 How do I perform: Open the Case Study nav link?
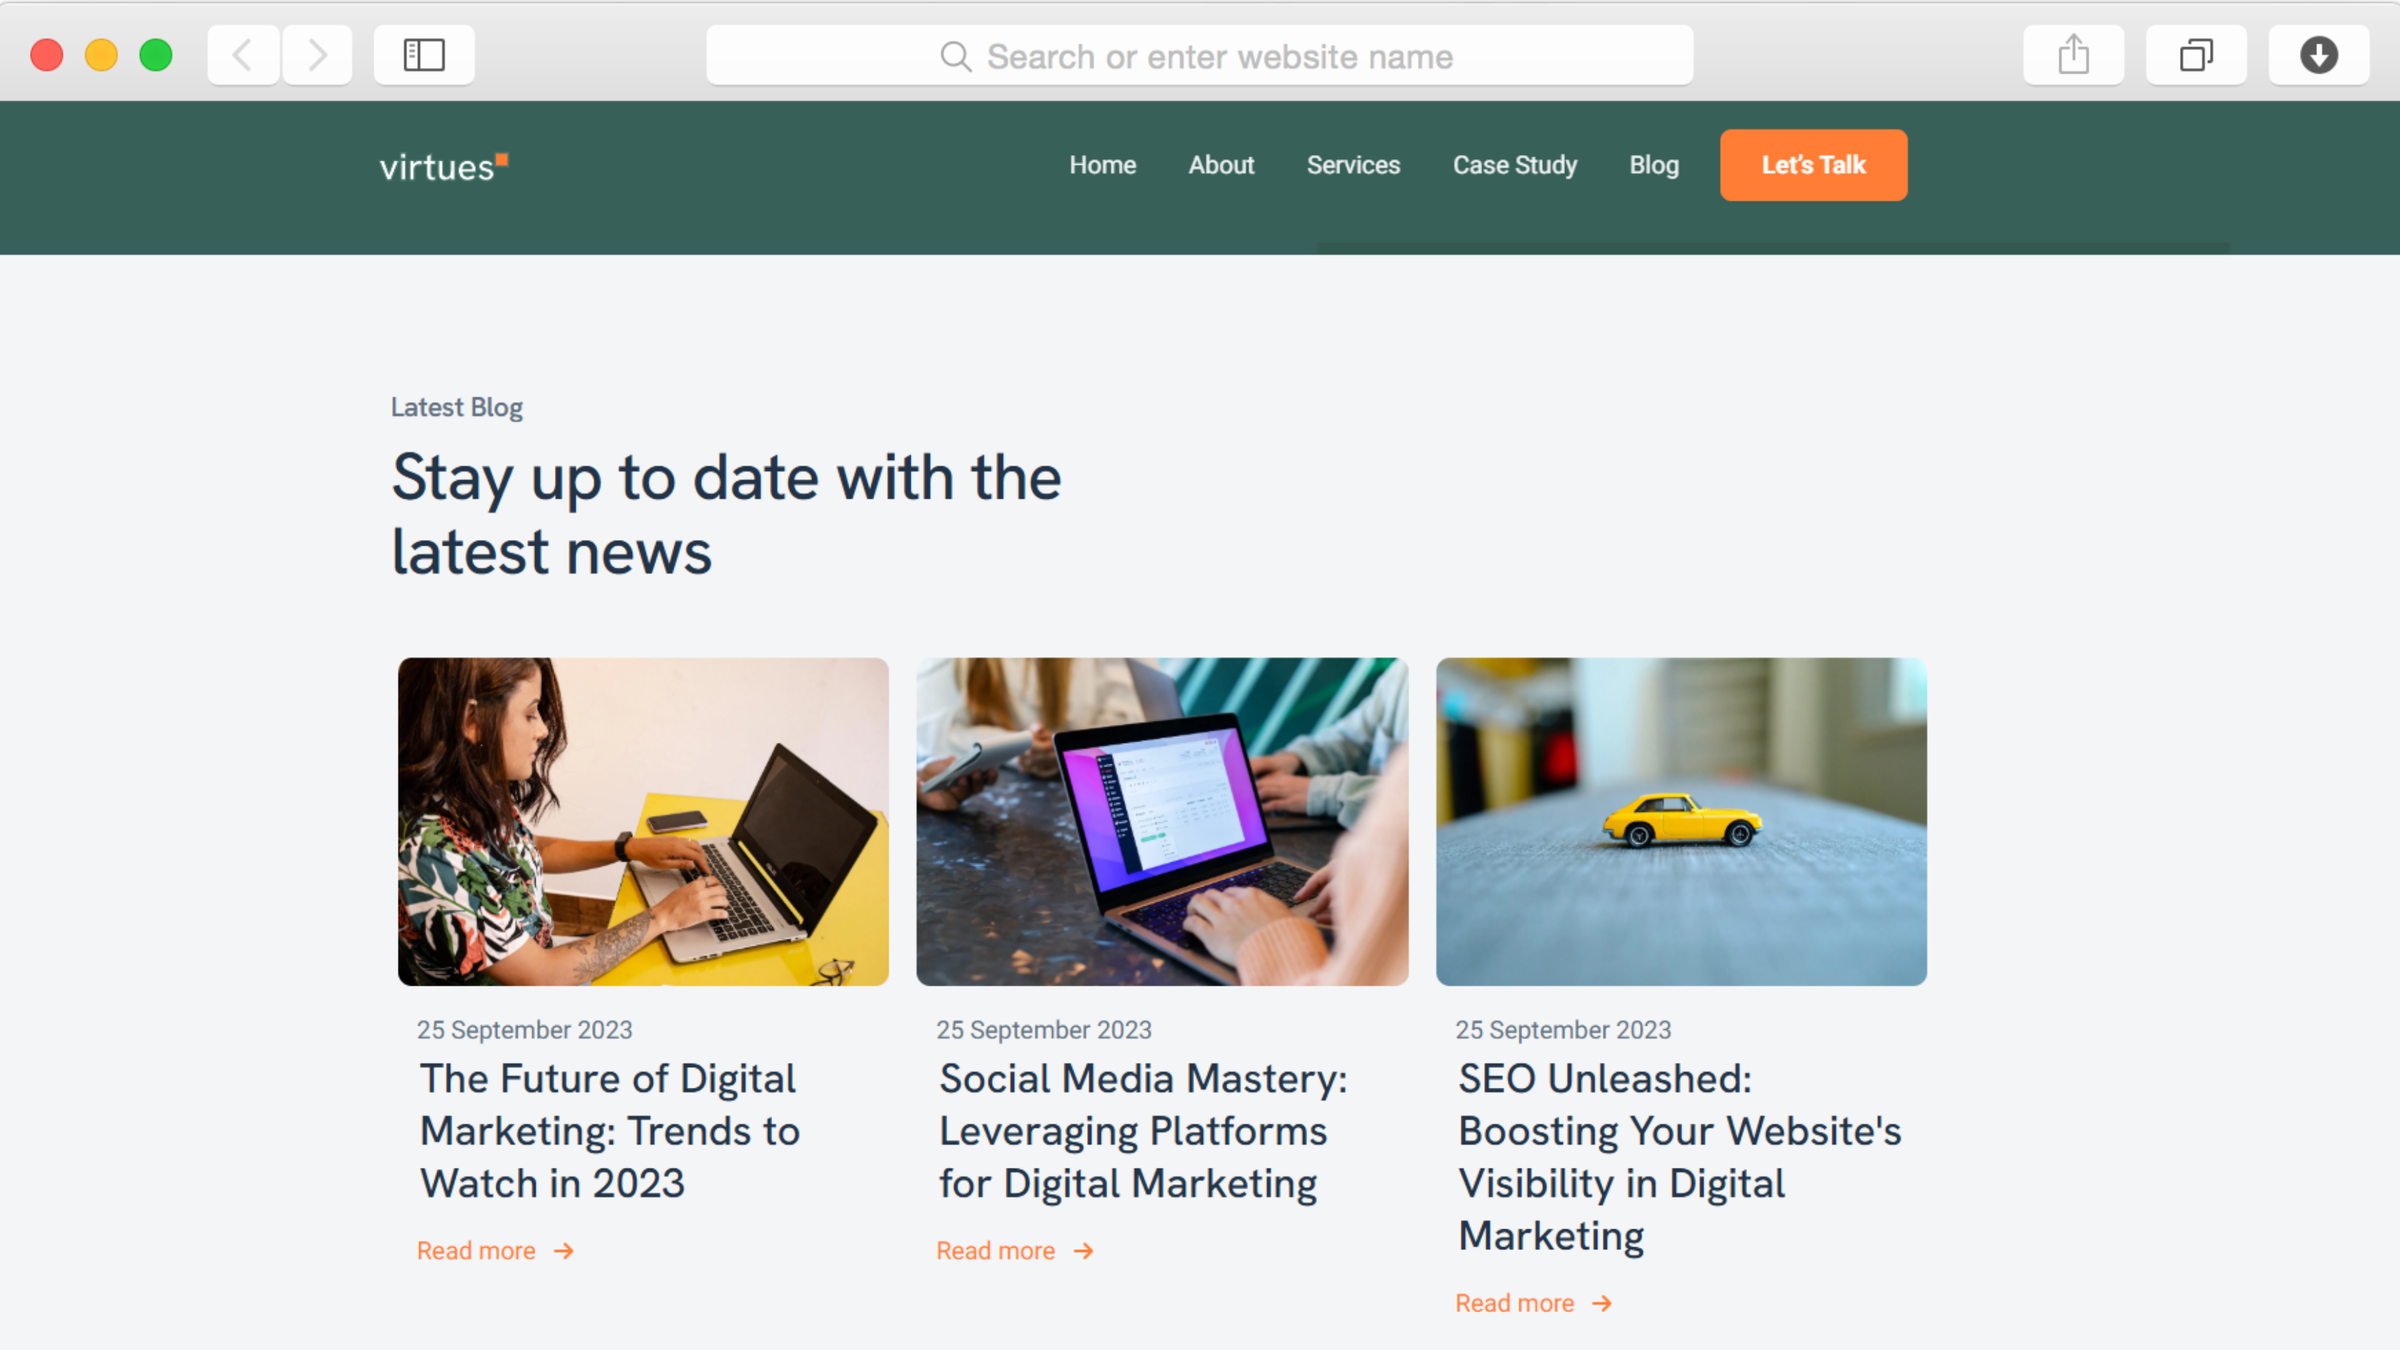click(x=1515, y=165)
